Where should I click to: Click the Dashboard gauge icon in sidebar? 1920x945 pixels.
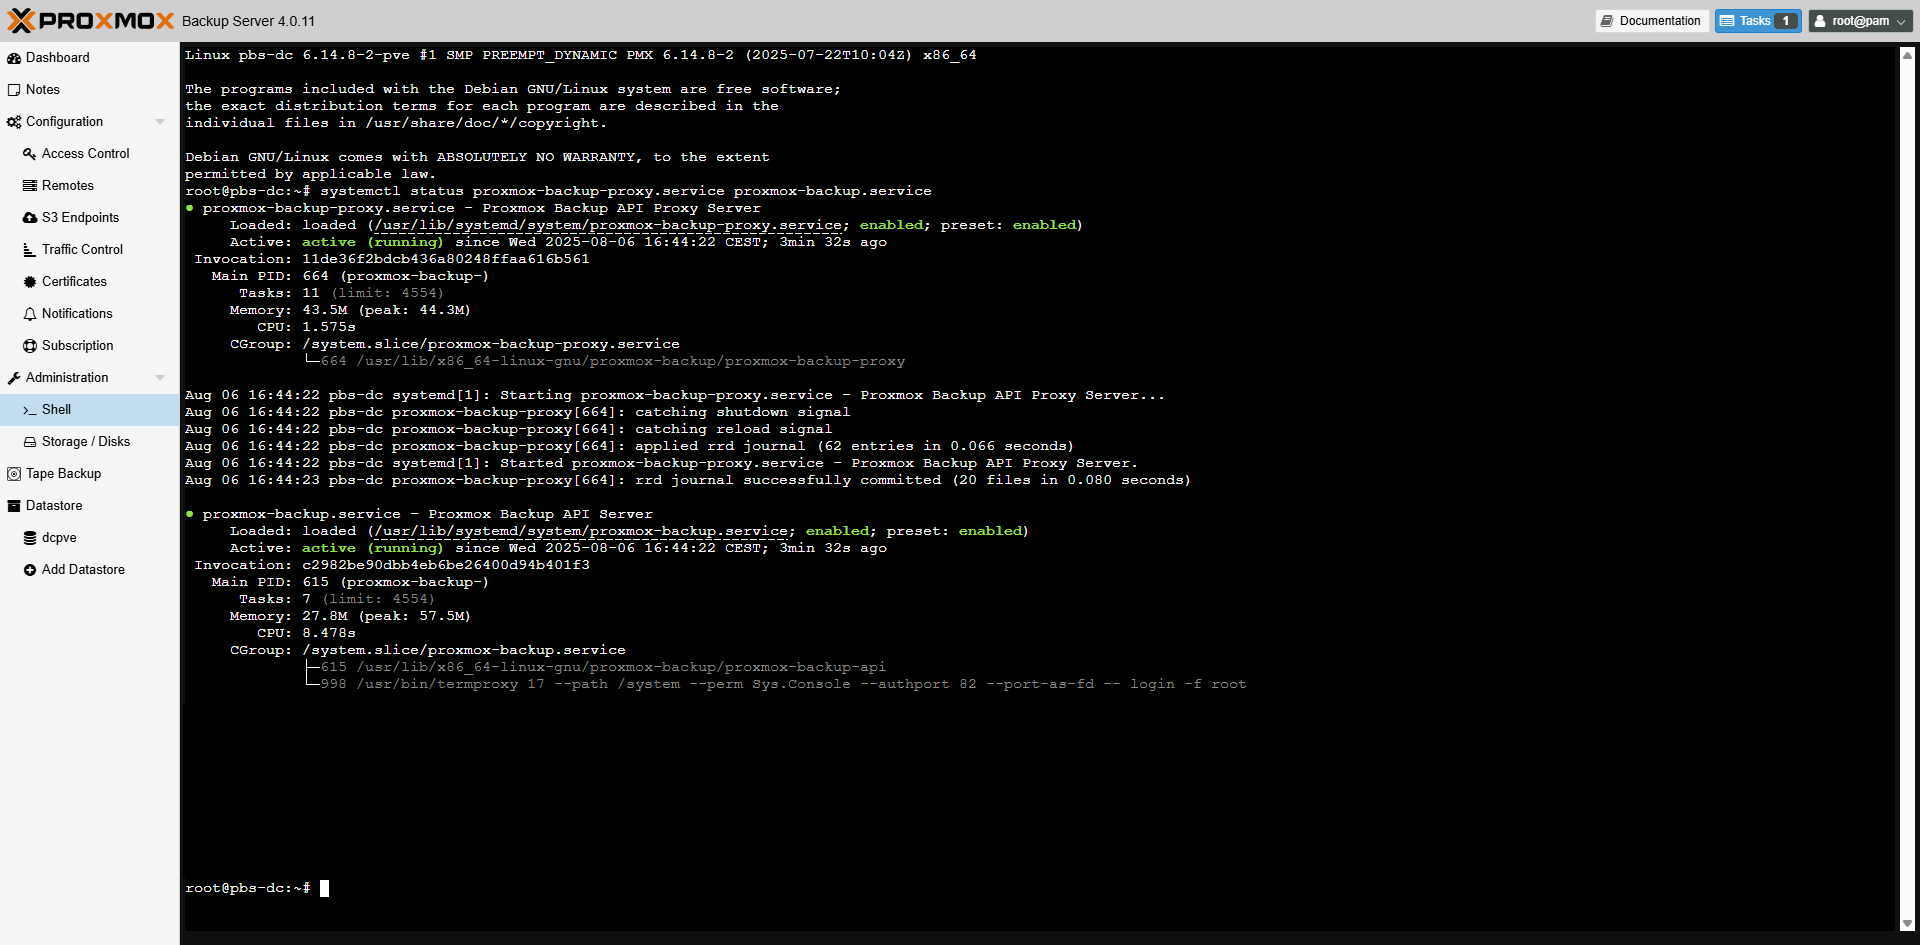point(14,58)
